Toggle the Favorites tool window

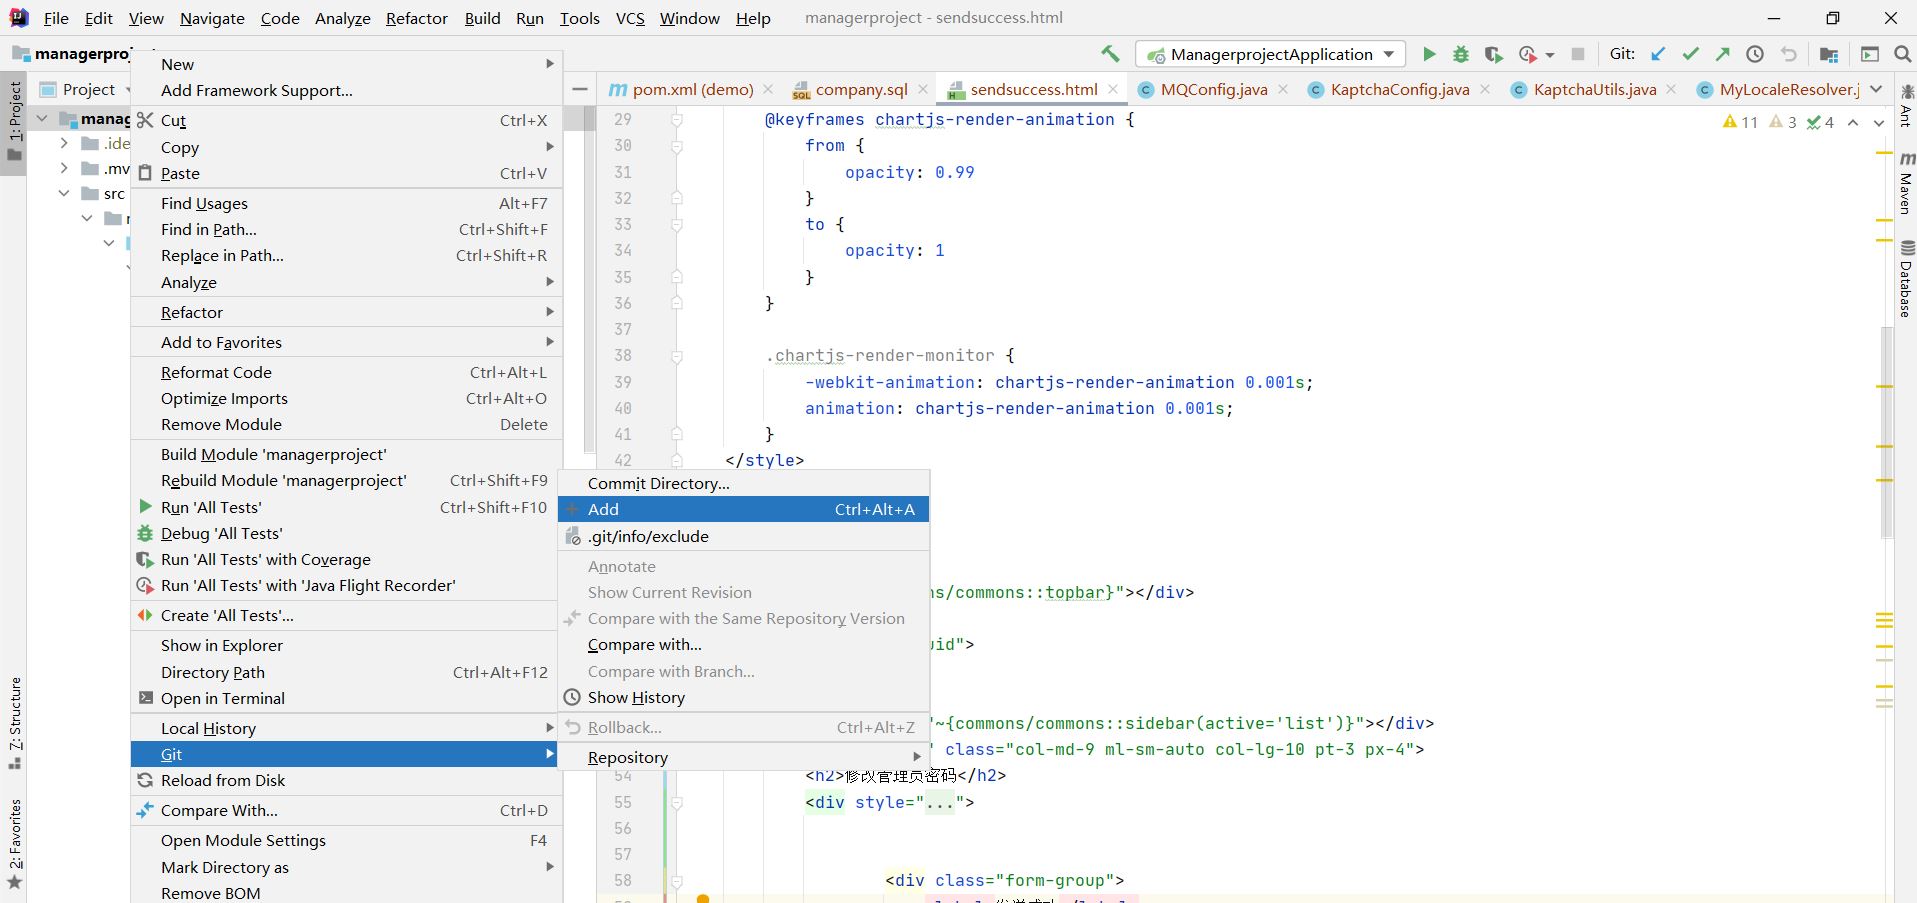tap(15, 843)
